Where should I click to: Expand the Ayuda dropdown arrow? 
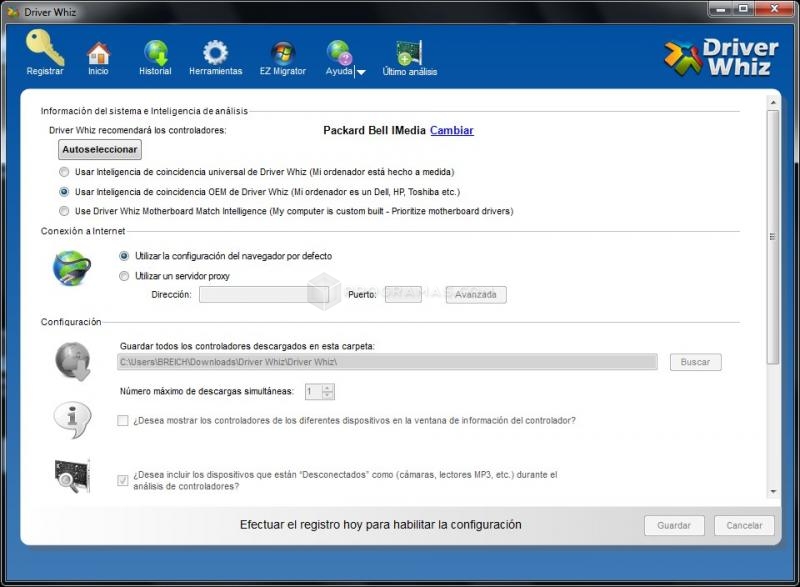pyautogui.click(x=361, y=72)
